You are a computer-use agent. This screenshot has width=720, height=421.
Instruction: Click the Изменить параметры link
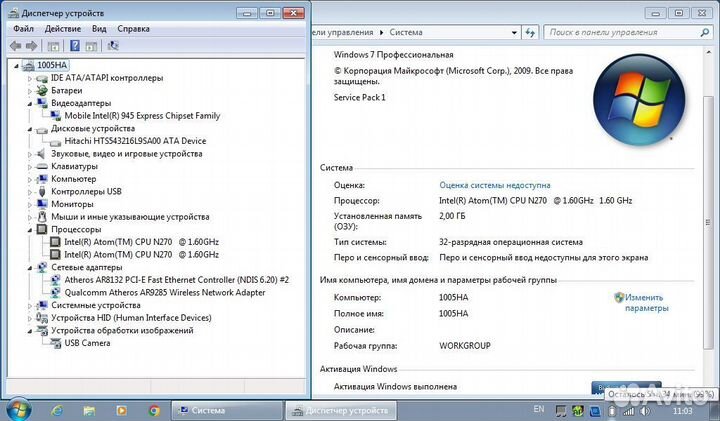pyautogui.click(x=646, y=303)
